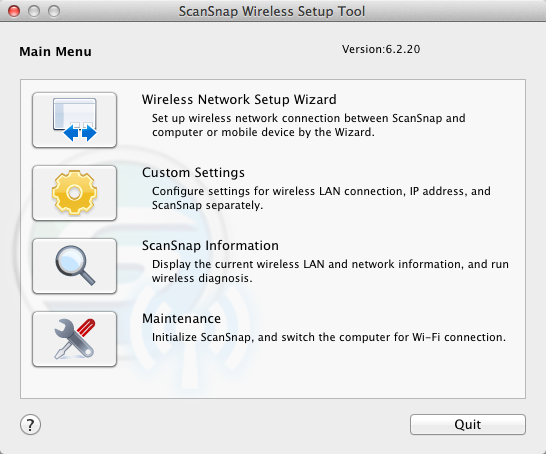This screenshot has width=546, height=454.
Task: Click the "Main Menu" heading
Action: (x=55, y=52)
